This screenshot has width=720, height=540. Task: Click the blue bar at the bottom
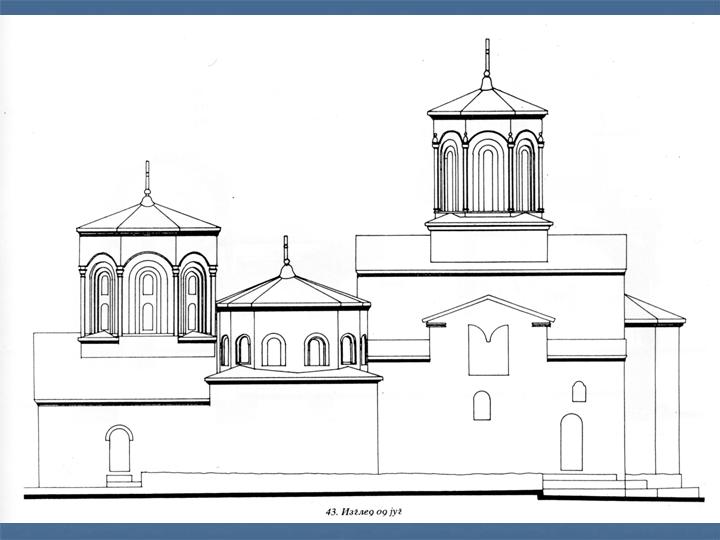[x=360, y=531]
